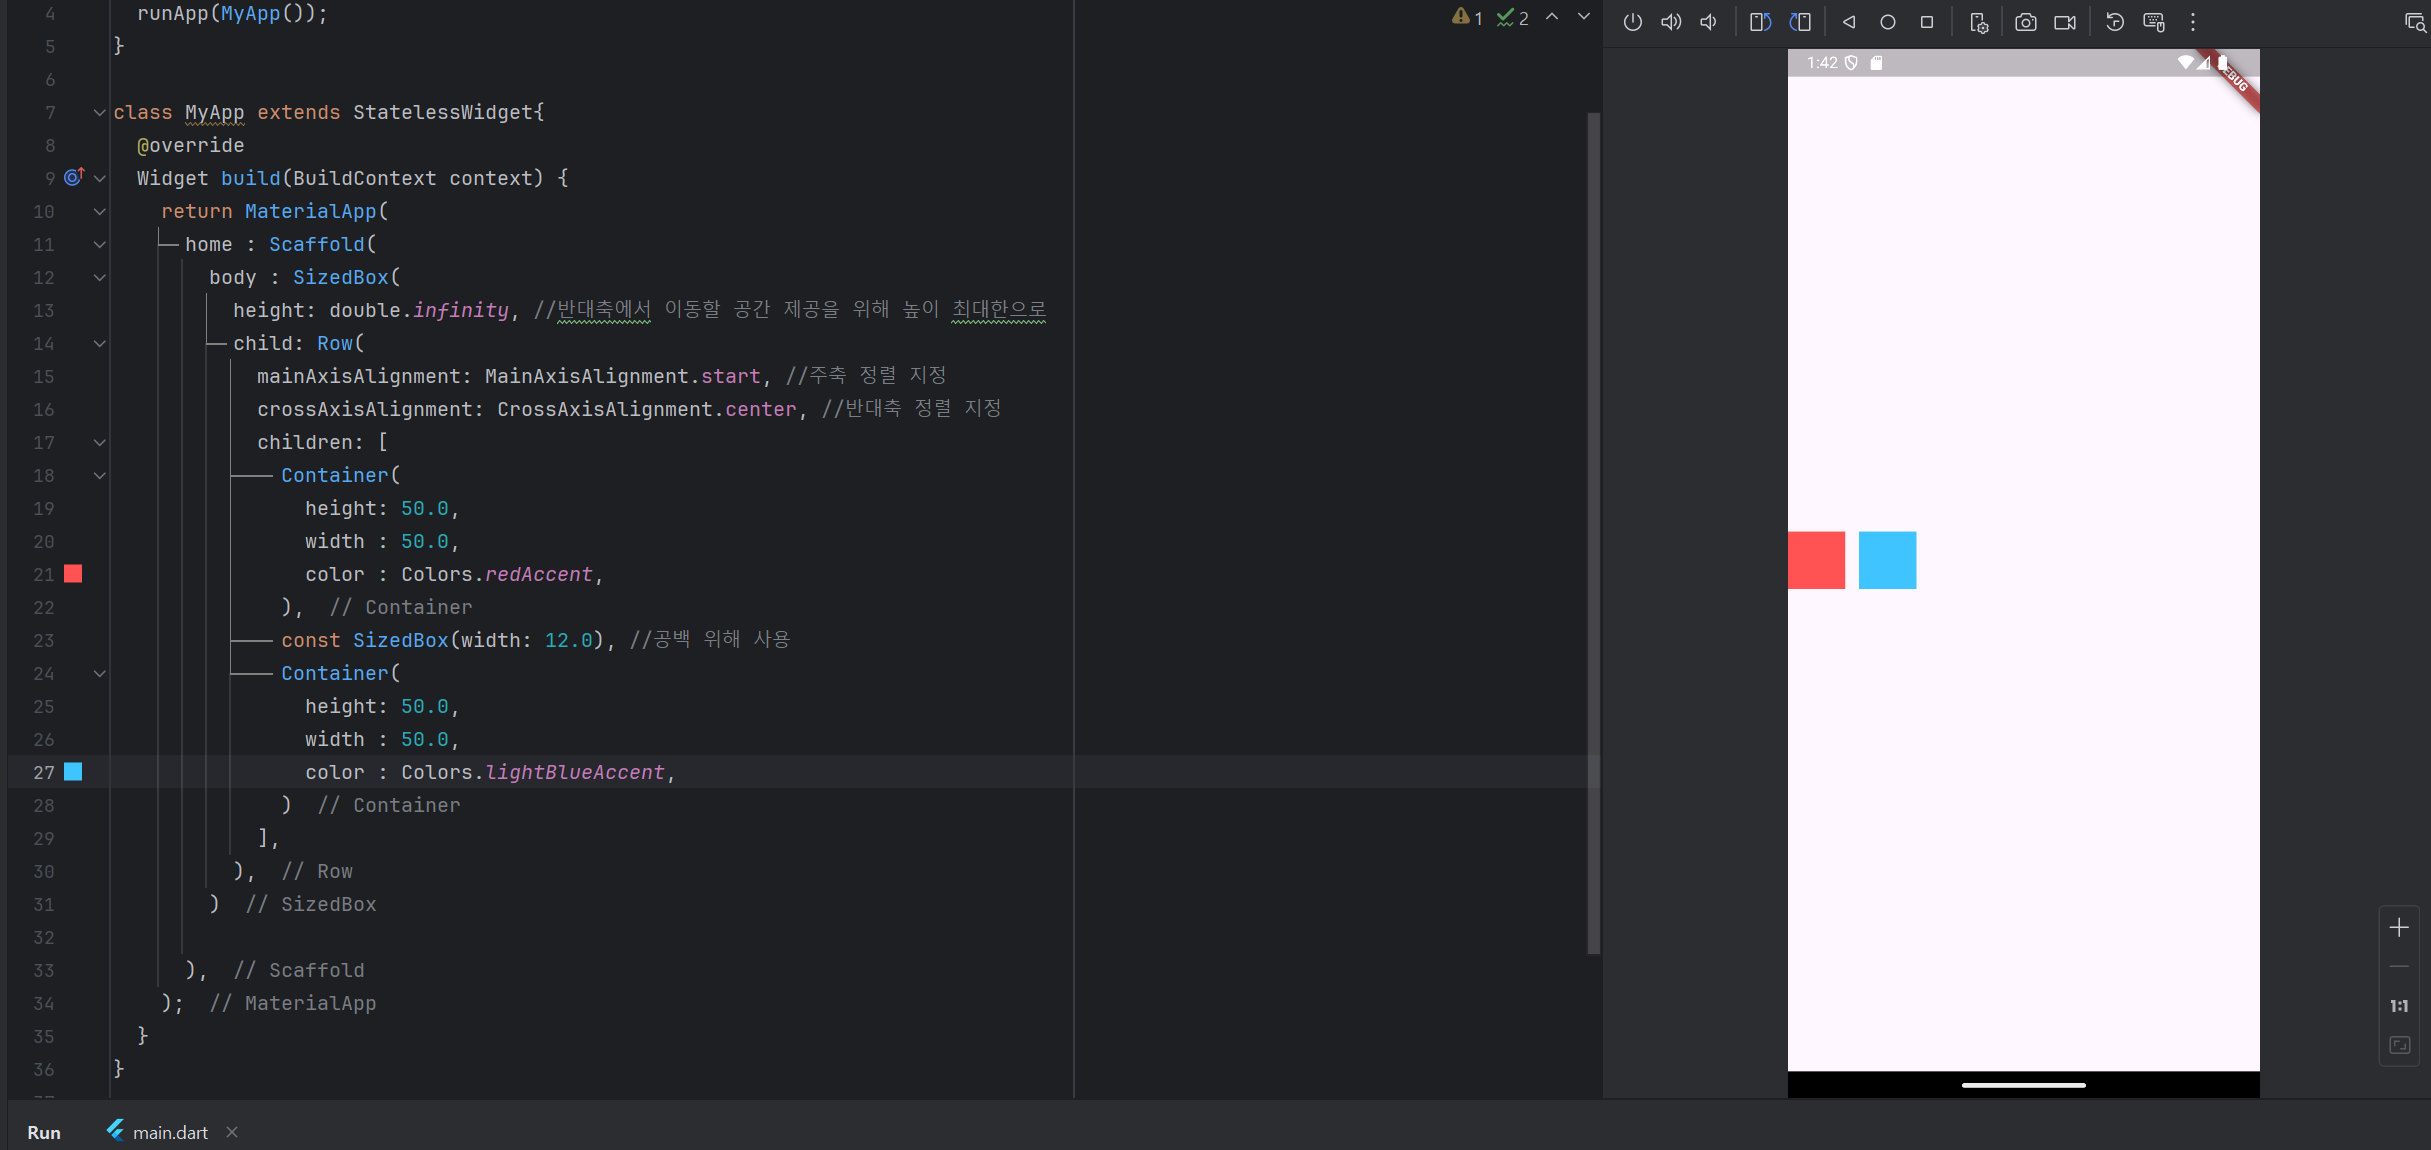Toggle hardware input keyboard-mouse icon

coord(2154,22)
